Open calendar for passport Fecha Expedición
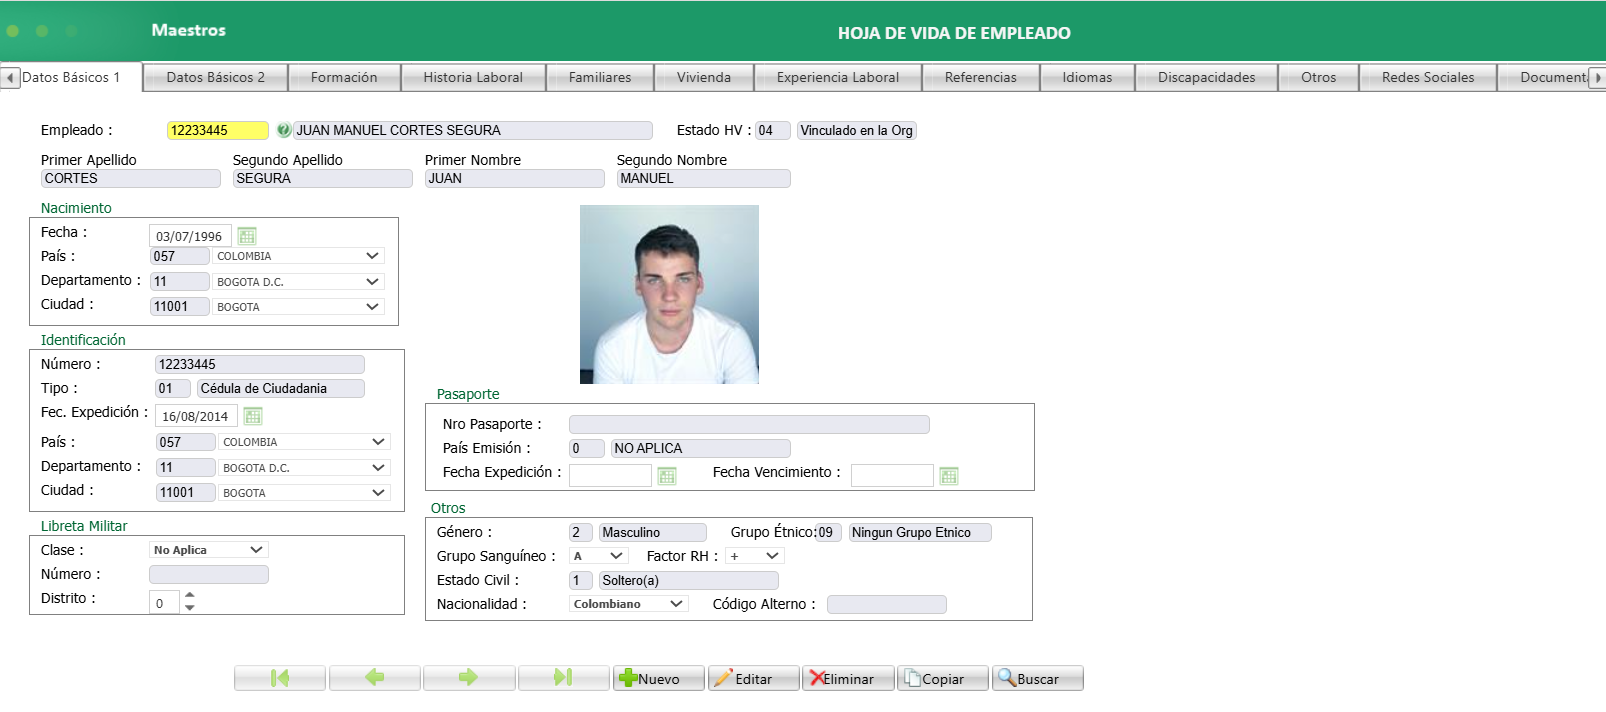Screen dimensions: 1606x712 click(667, 476)
